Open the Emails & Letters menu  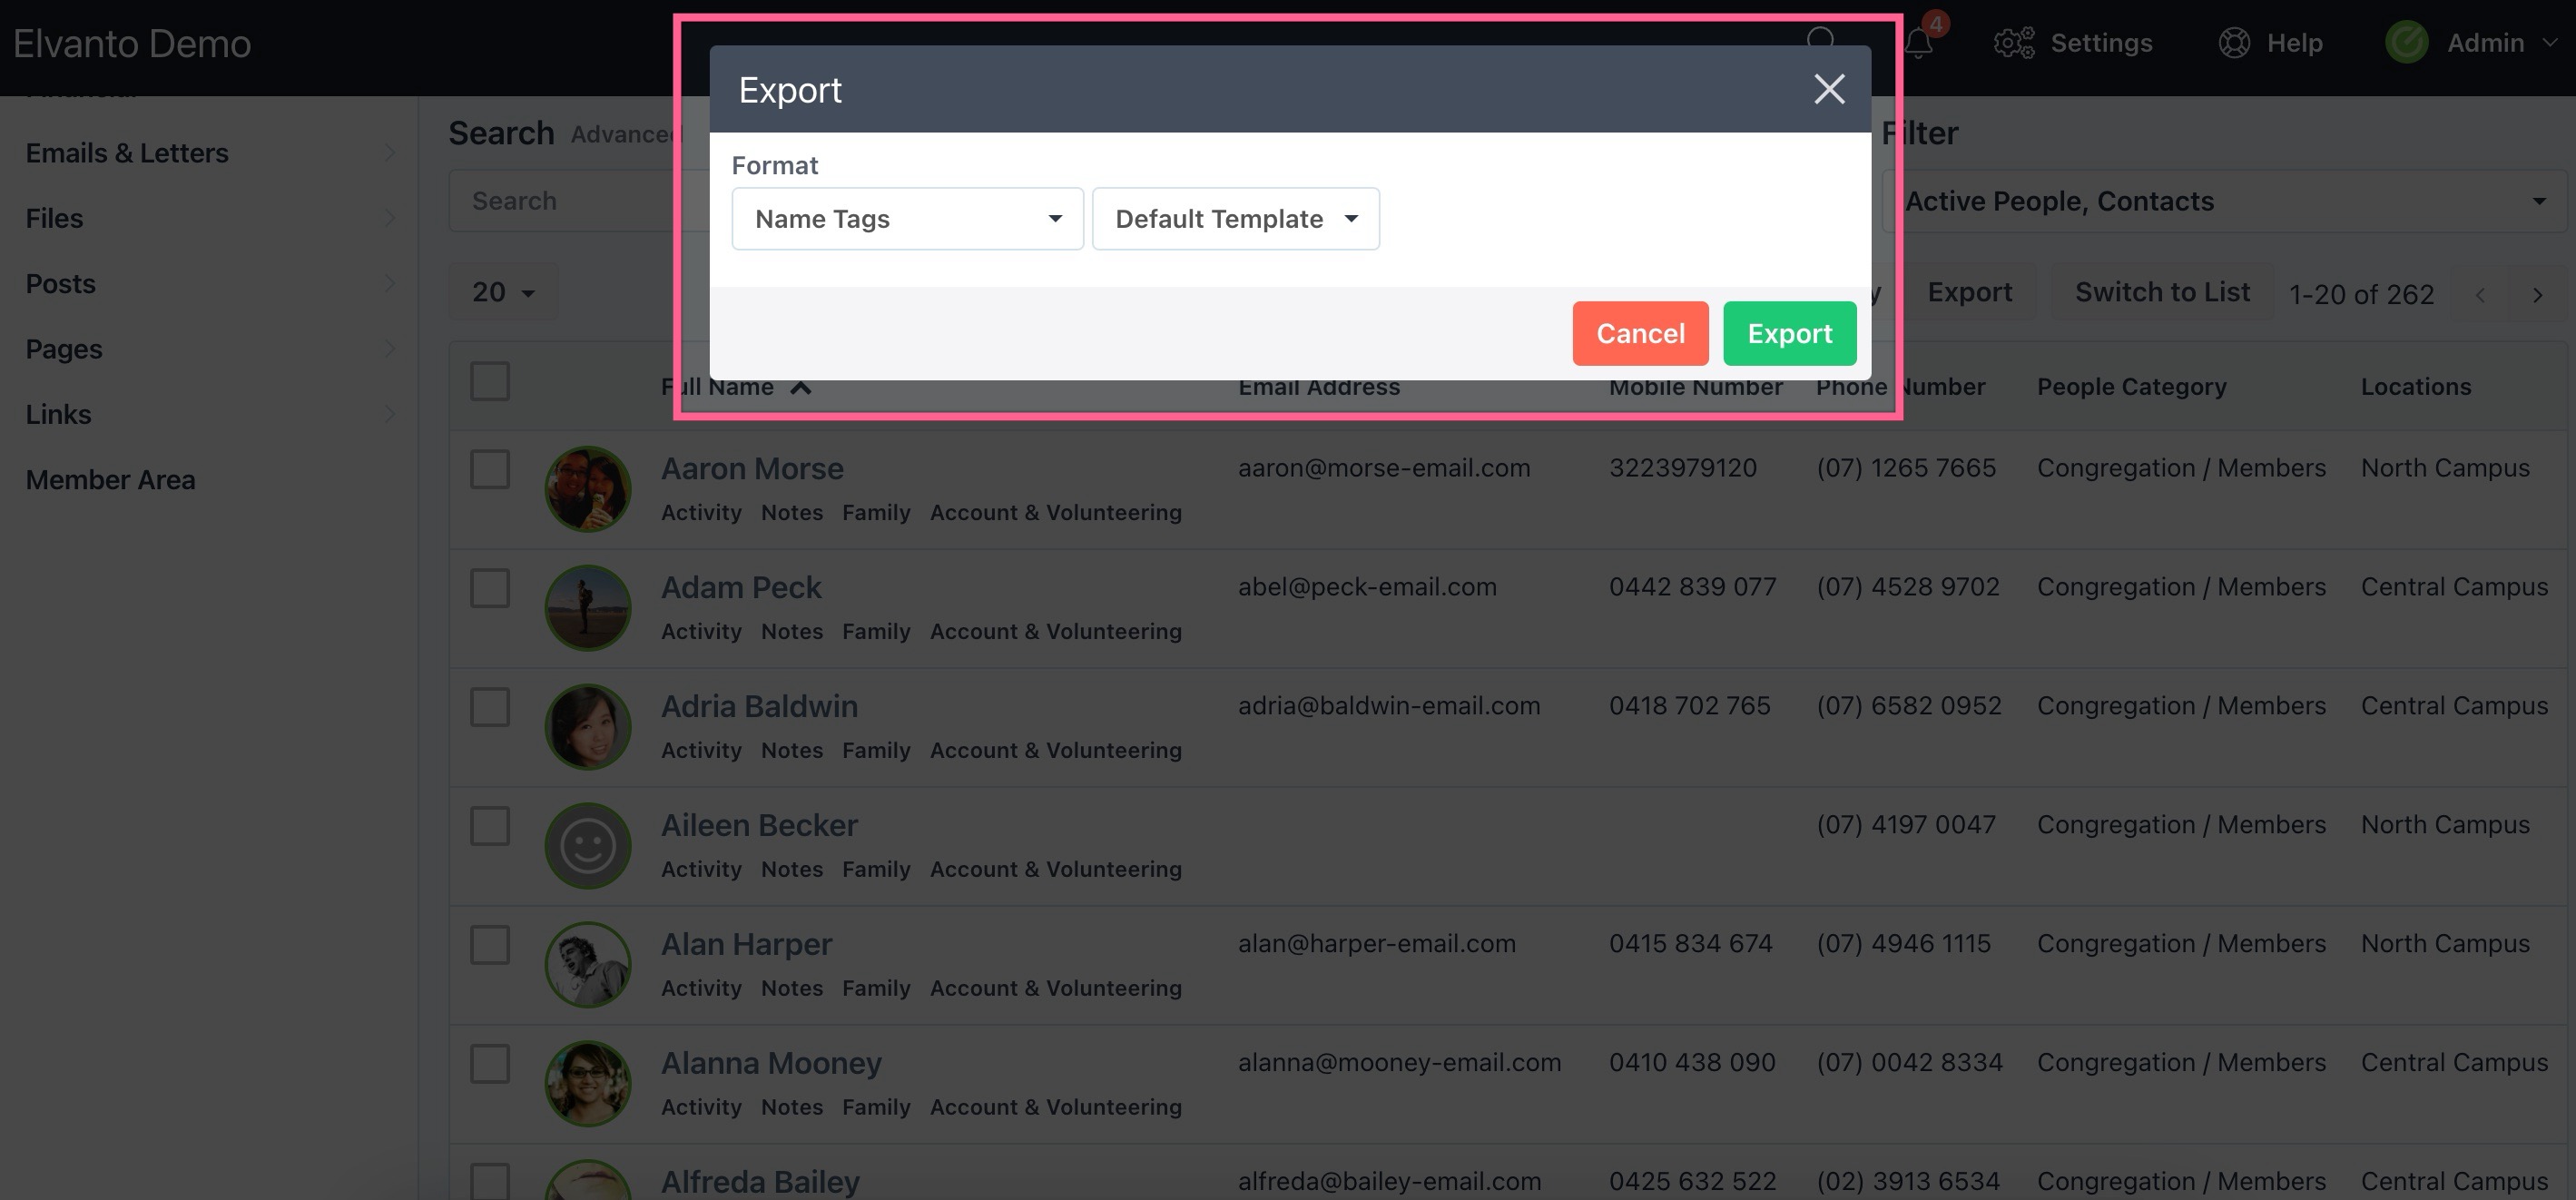click(127, 153)
